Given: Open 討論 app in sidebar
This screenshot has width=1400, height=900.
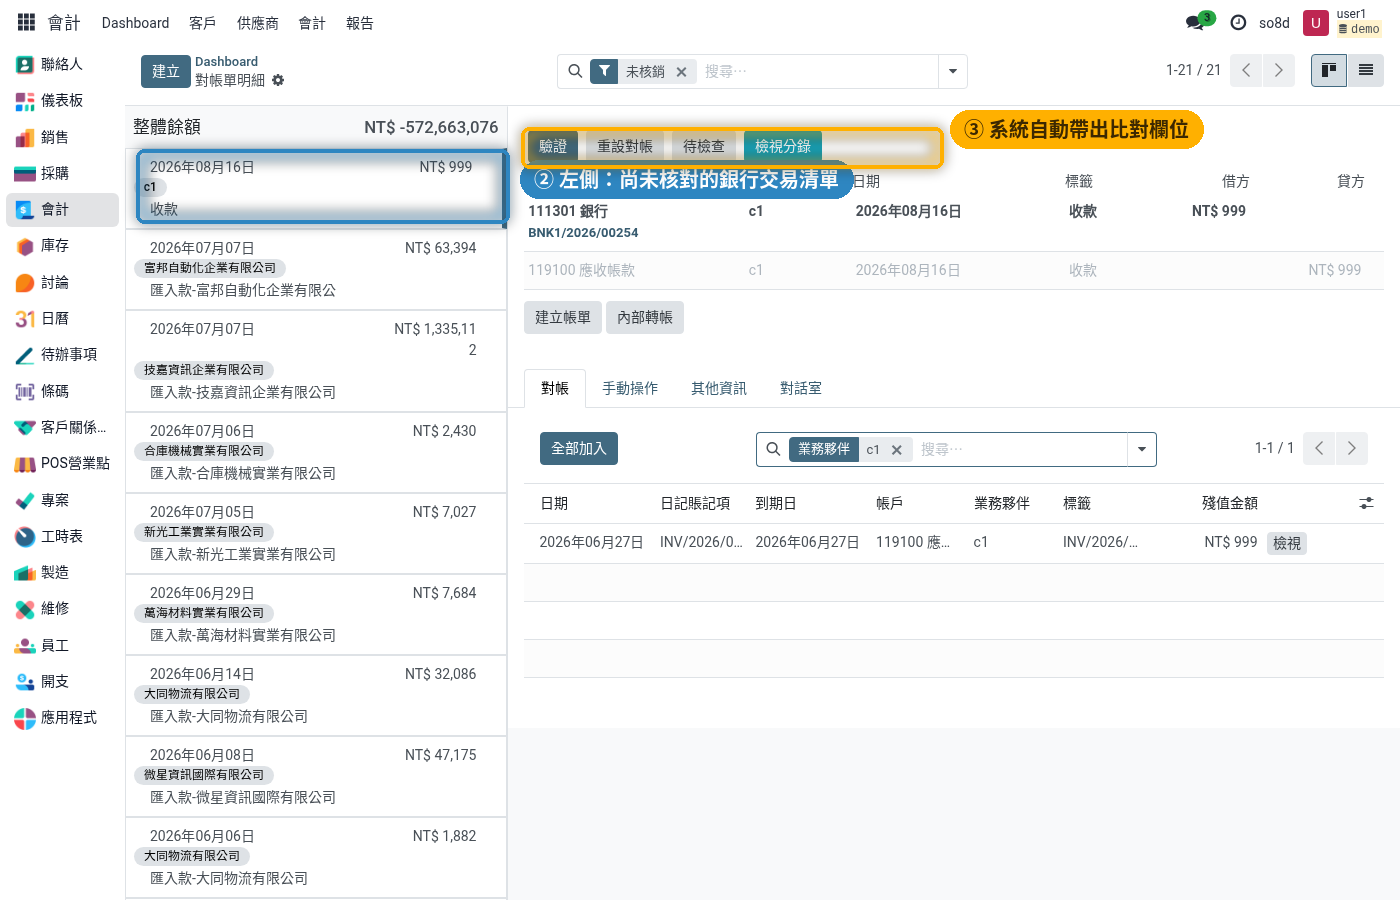Looking at the screenshot, I should coord(62,282).
